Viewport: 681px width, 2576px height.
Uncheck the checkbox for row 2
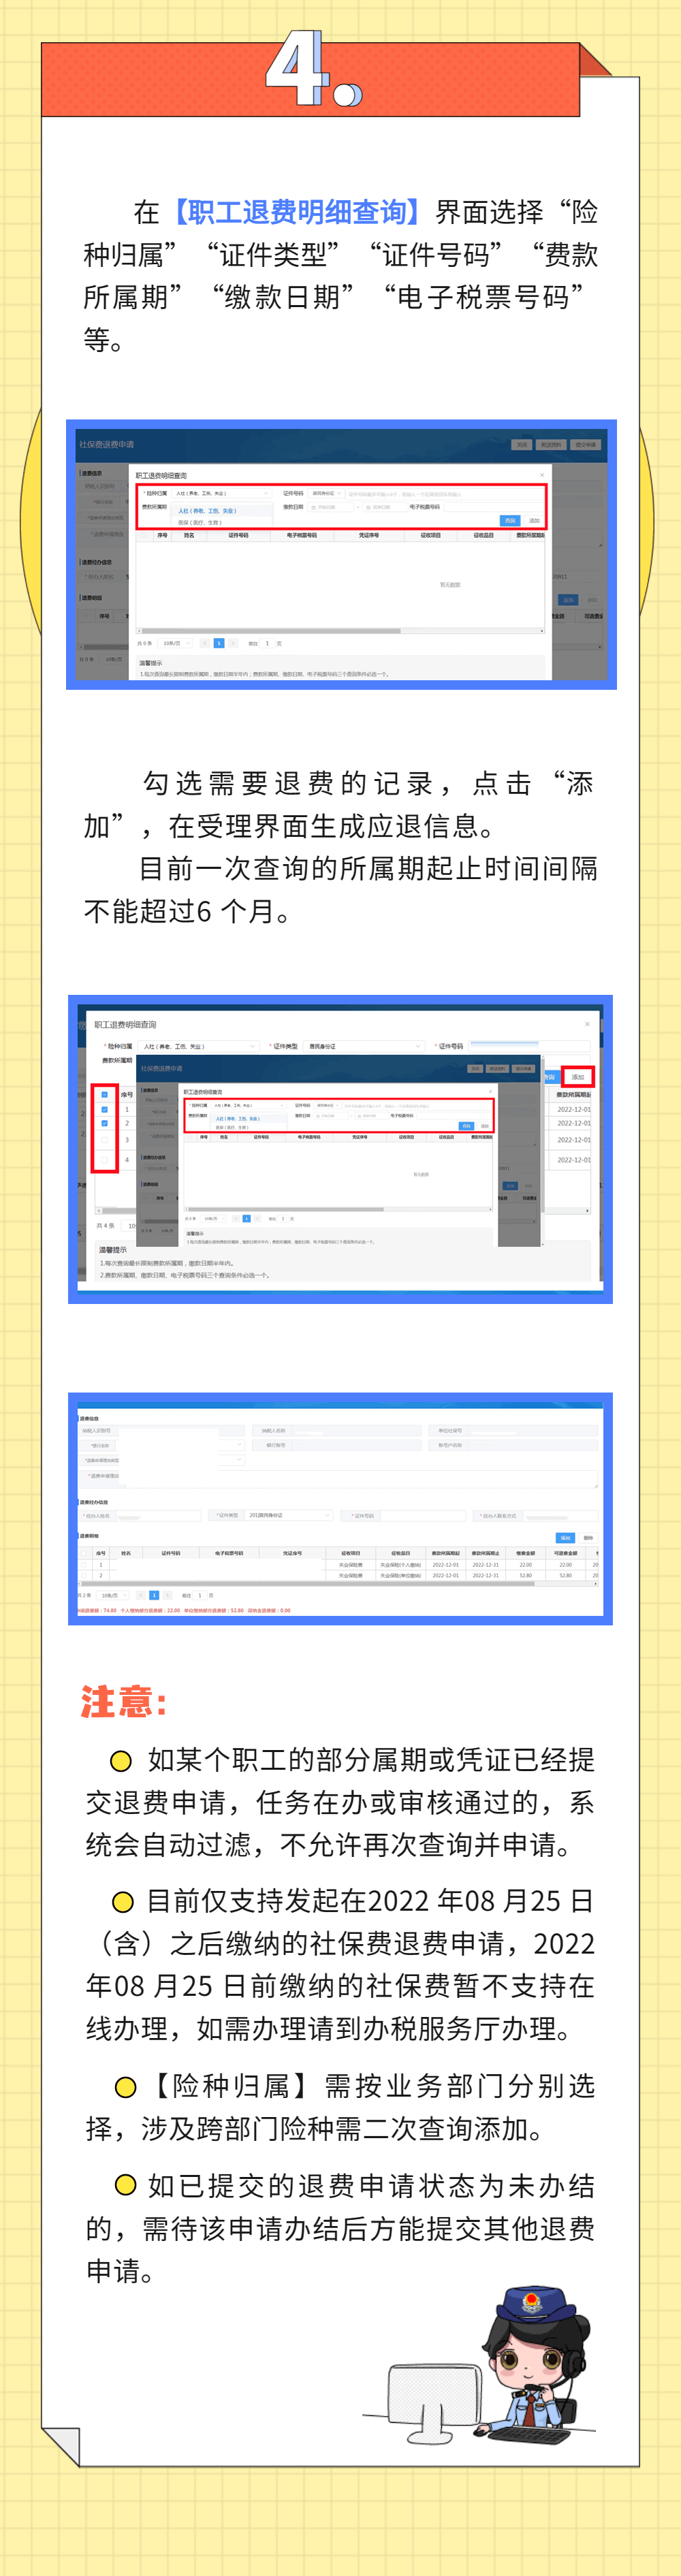point(105,1123)
